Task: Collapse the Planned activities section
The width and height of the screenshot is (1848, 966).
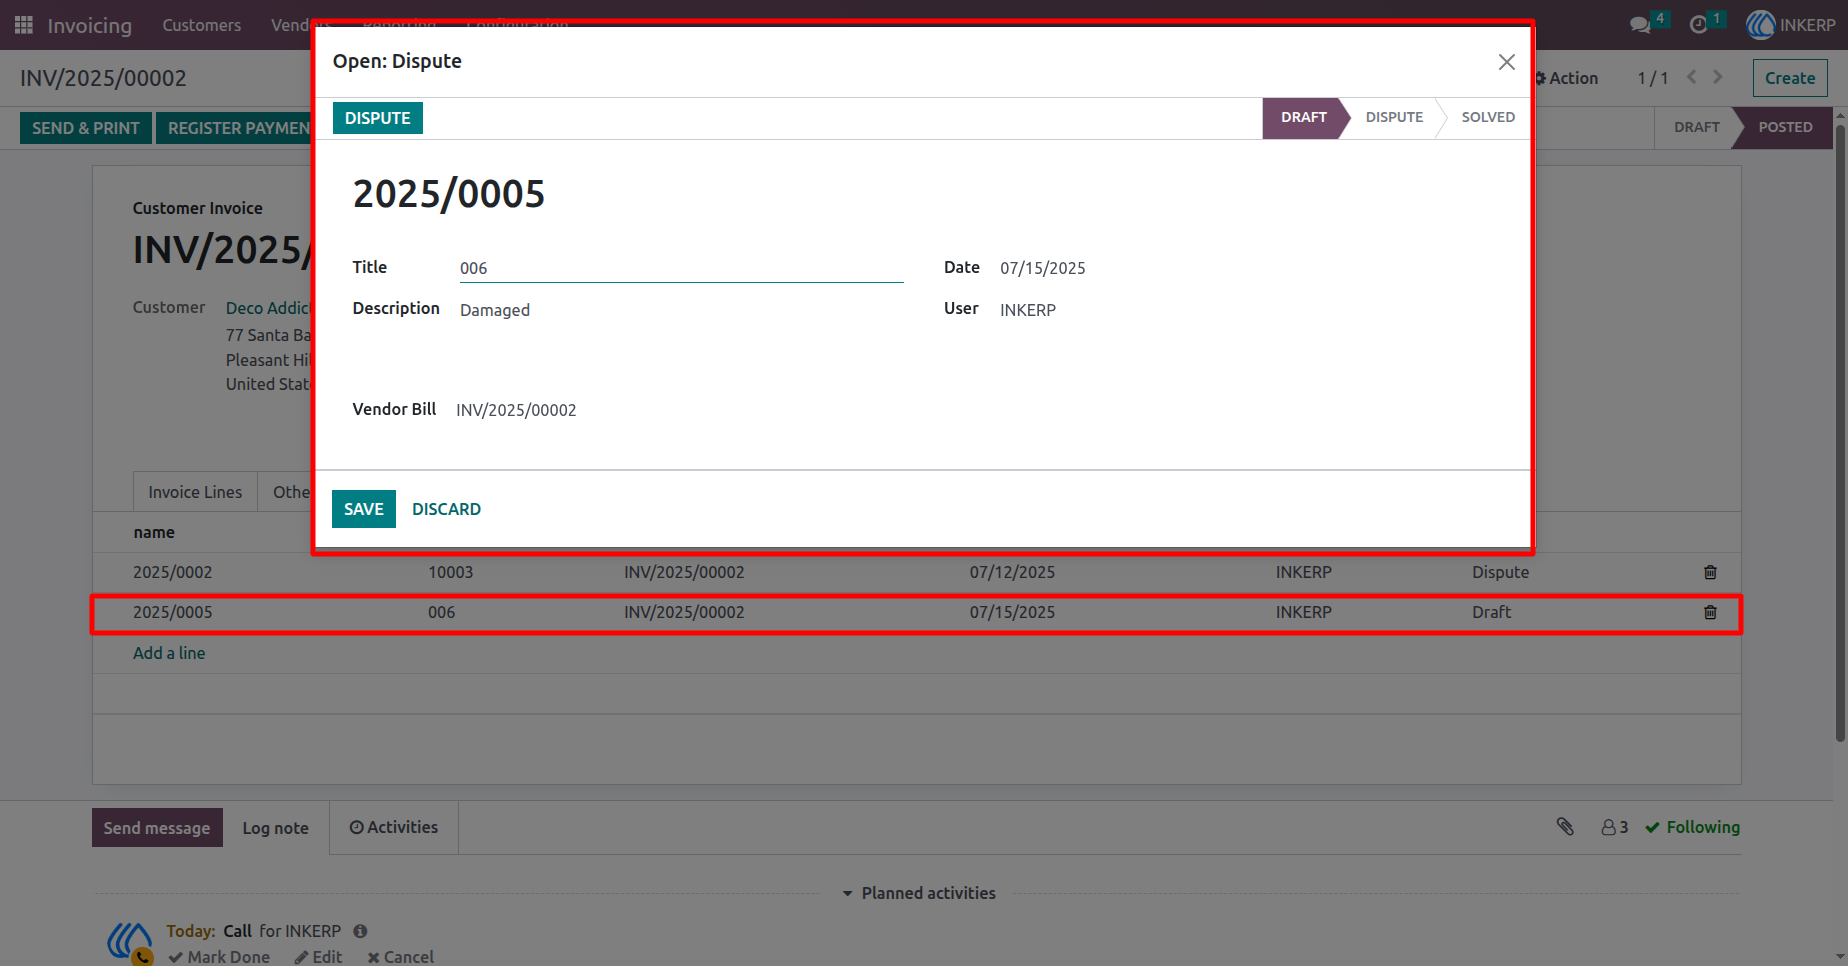Action: coord(919,893)
